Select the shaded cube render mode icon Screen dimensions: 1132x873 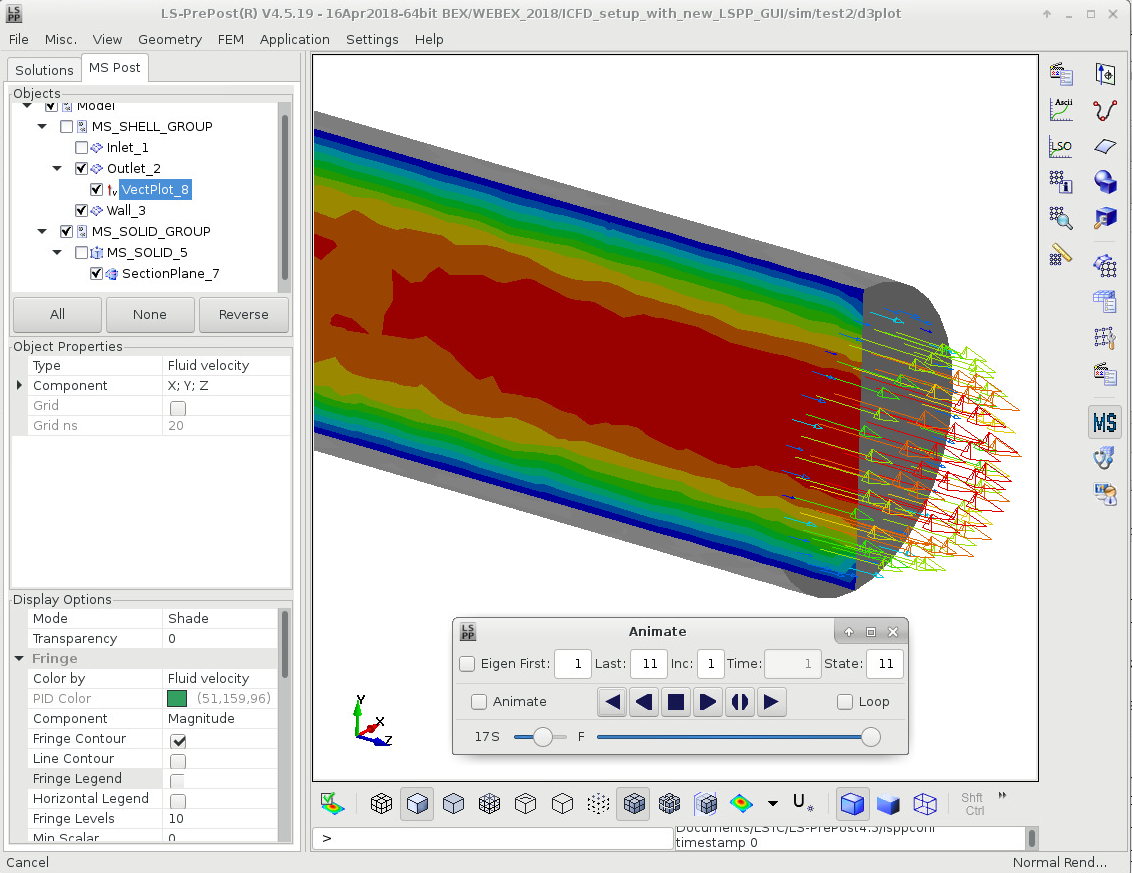417,803
